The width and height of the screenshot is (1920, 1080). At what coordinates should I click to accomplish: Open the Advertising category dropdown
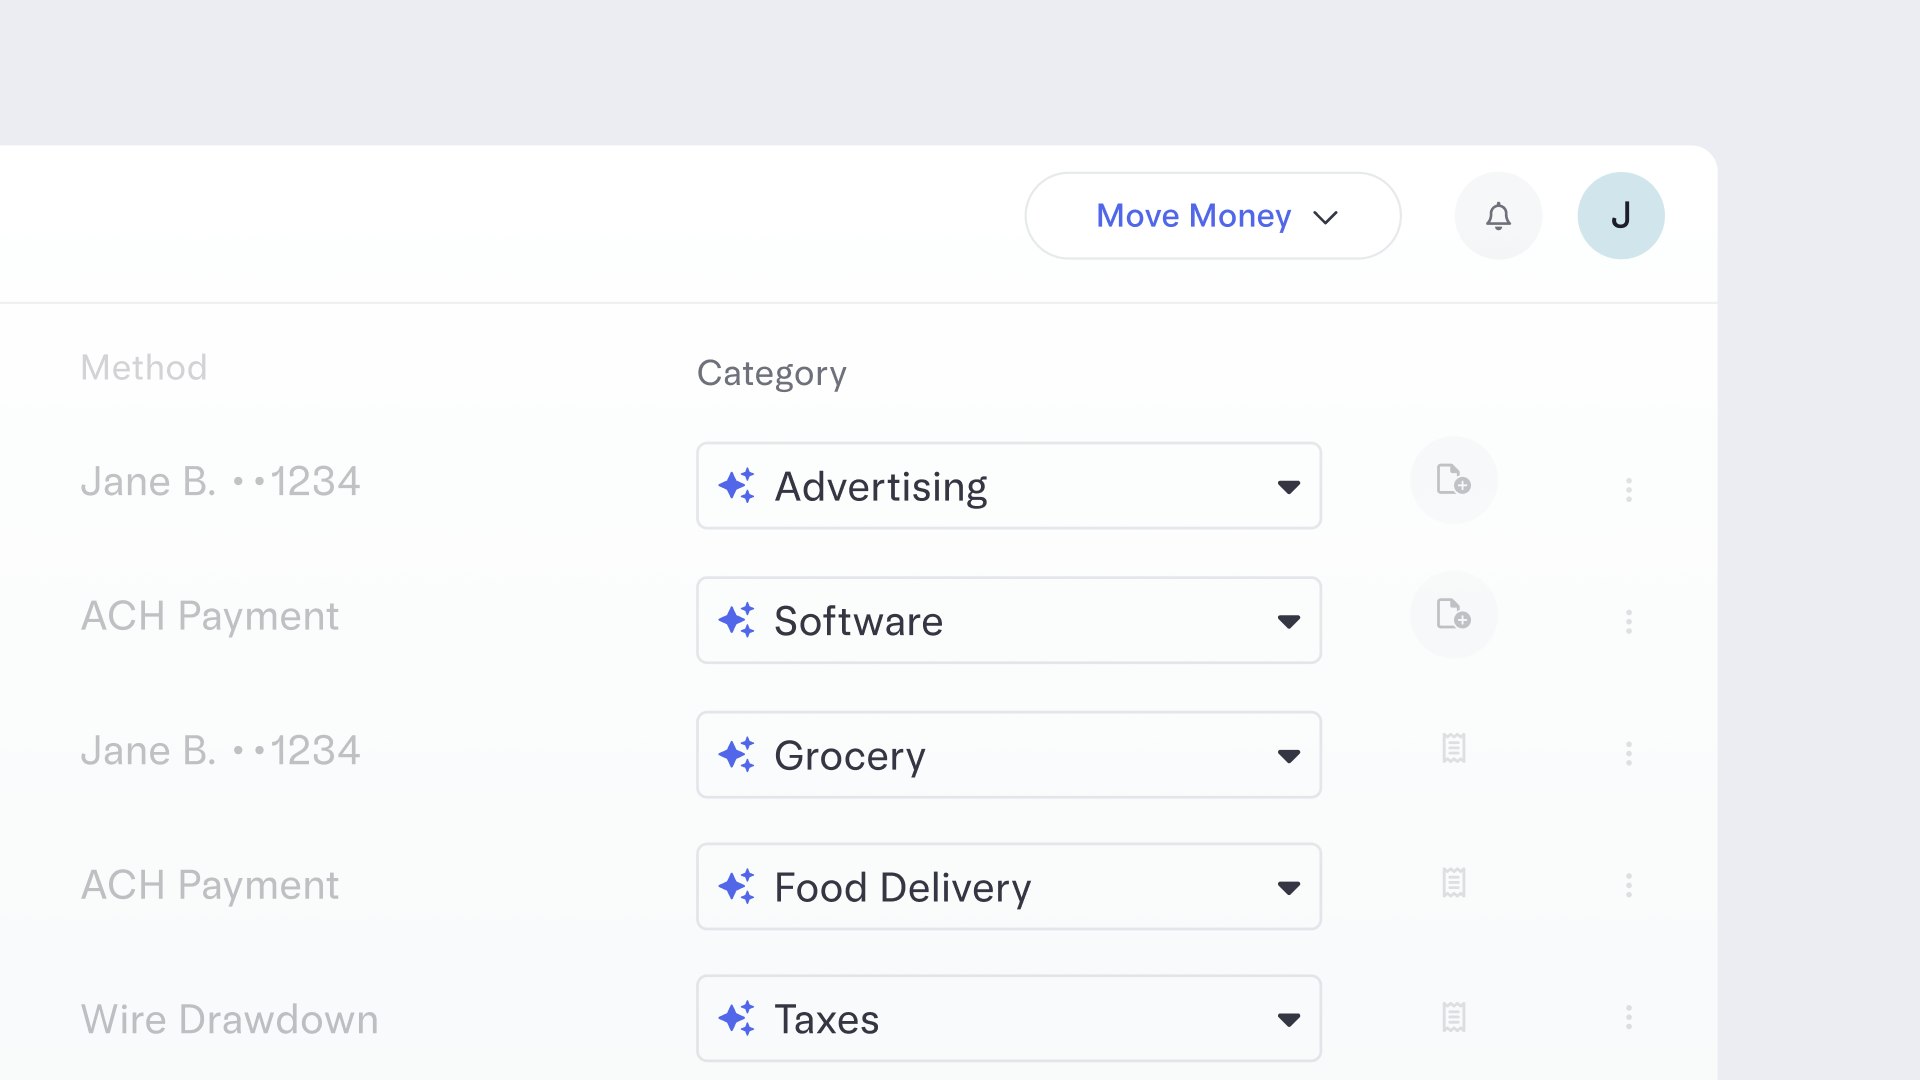[1290, 486]
